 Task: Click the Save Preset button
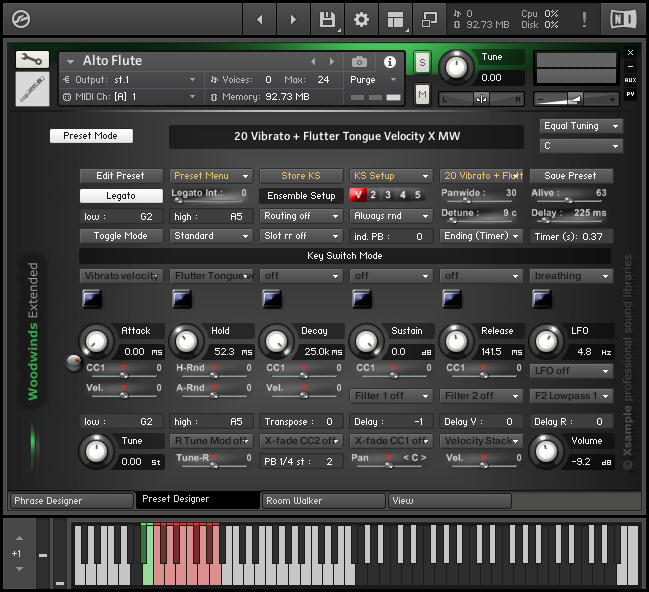point(571,176)
